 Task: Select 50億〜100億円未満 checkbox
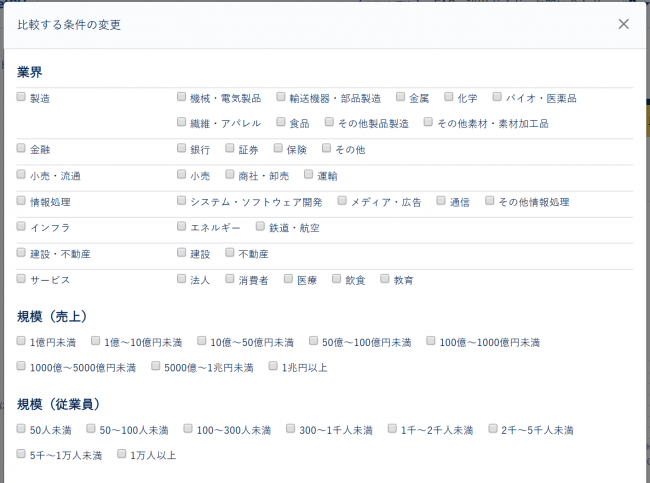coord(313,341)
